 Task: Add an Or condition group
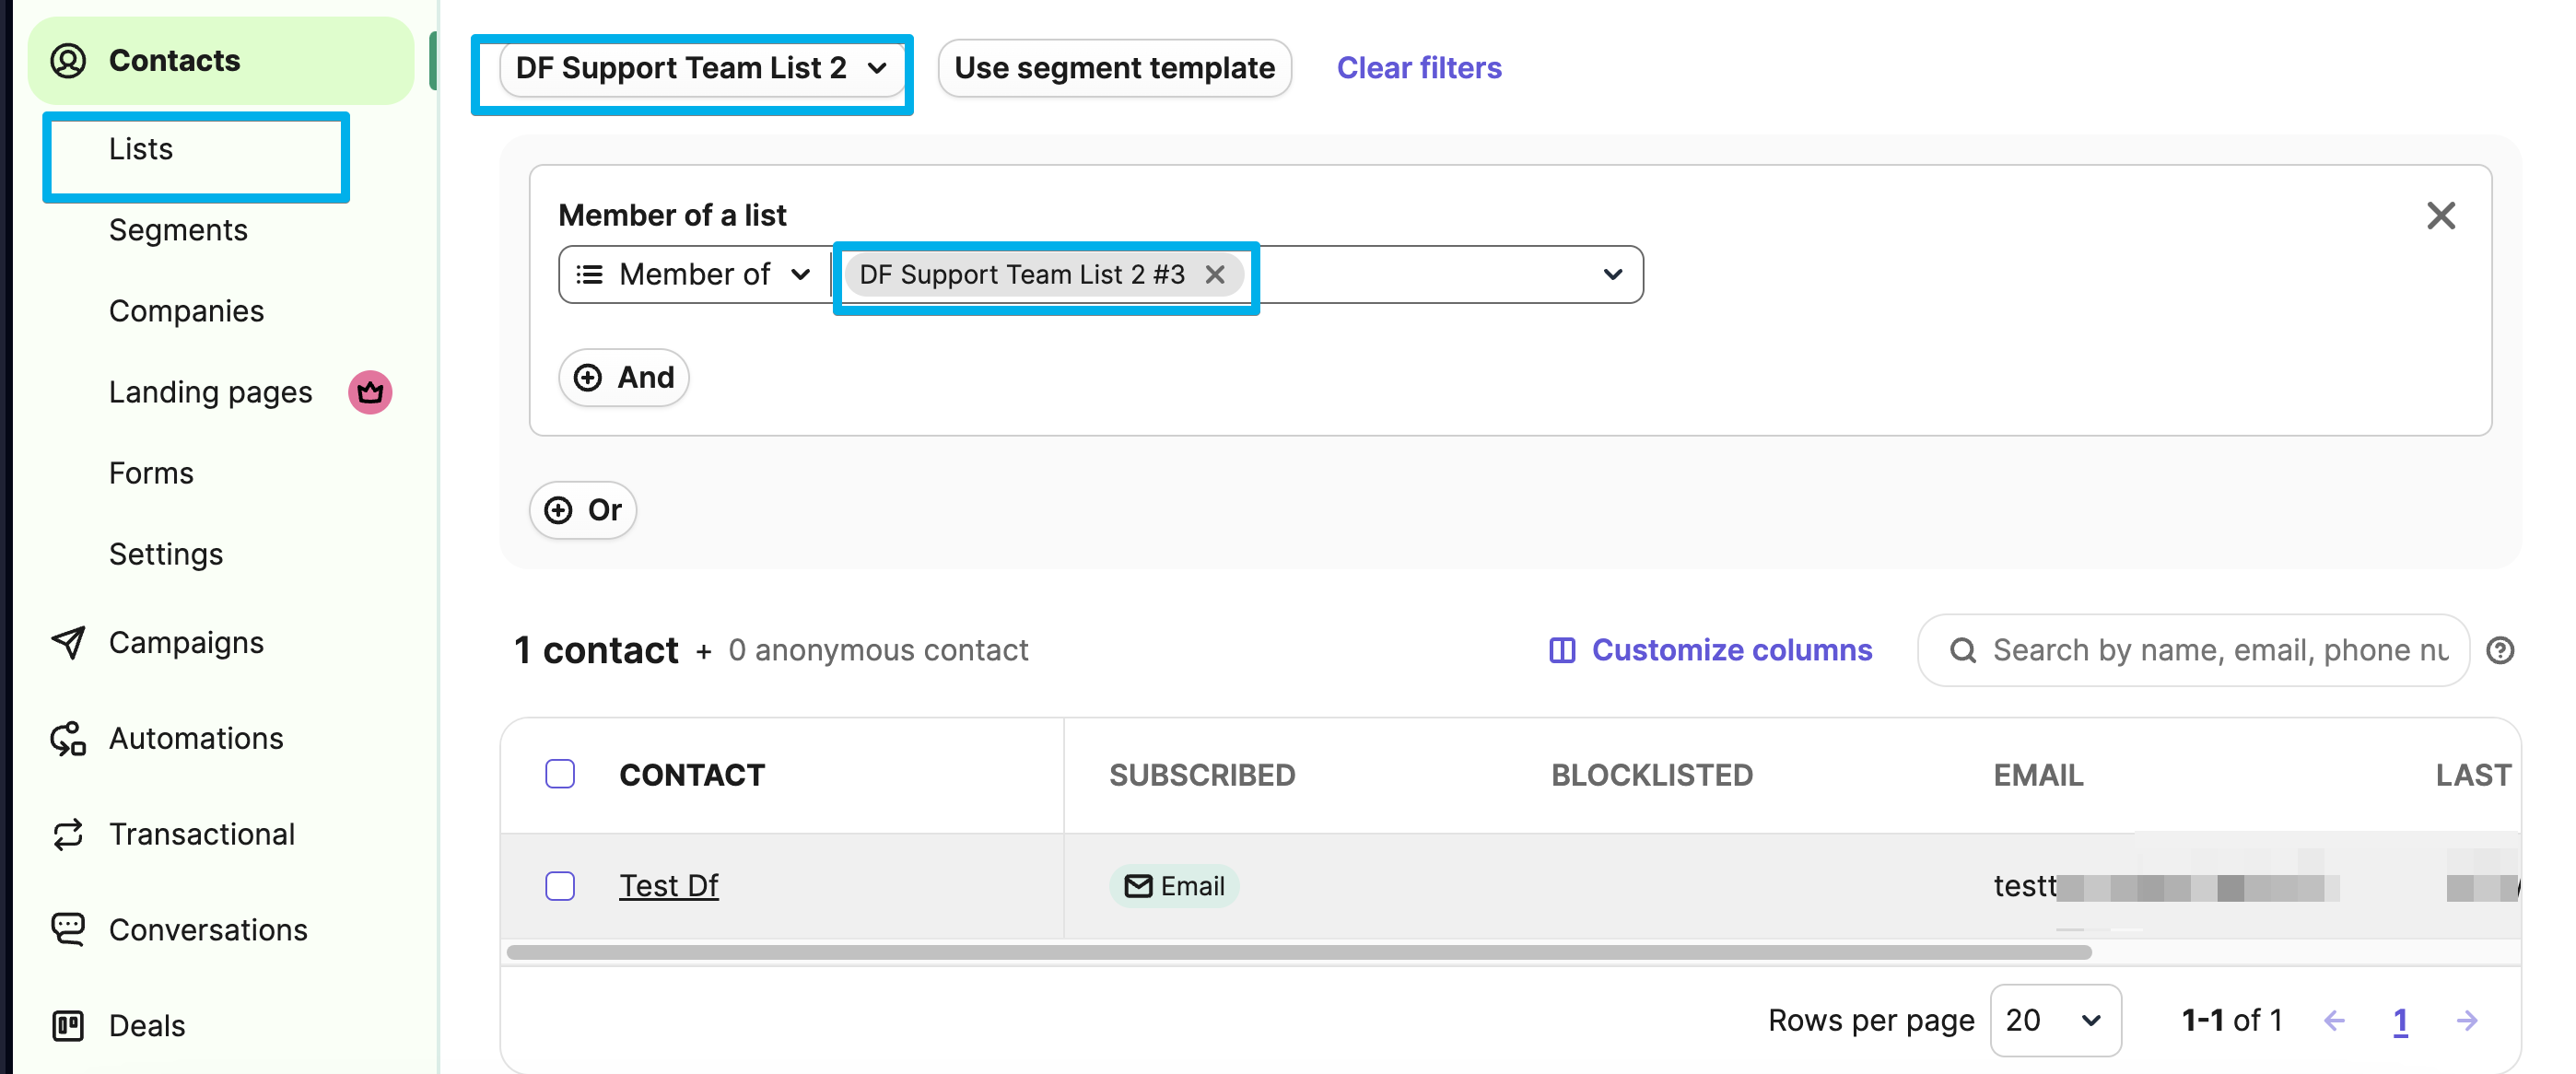(582, 510)
